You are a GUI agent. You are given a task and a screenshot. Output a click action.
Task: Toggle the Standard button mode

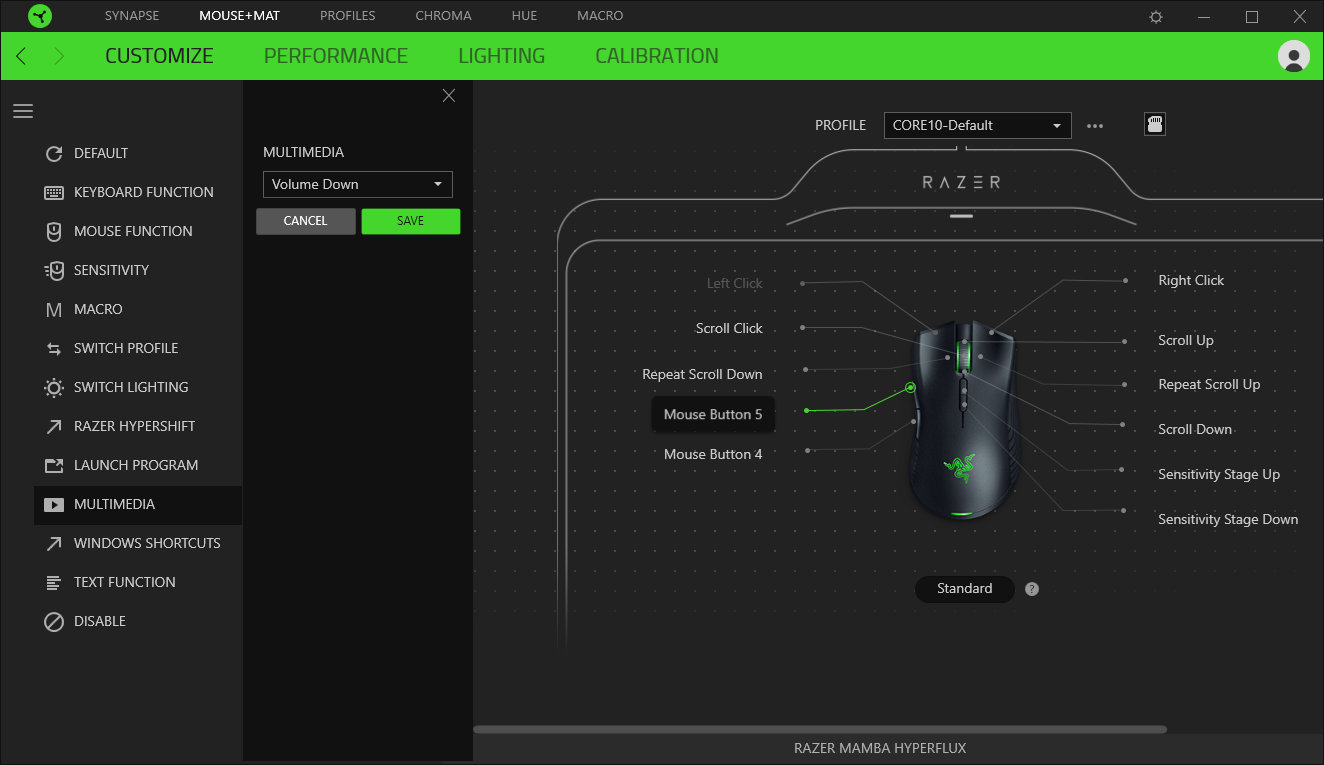pyautogui.click(x=964, y=589)
